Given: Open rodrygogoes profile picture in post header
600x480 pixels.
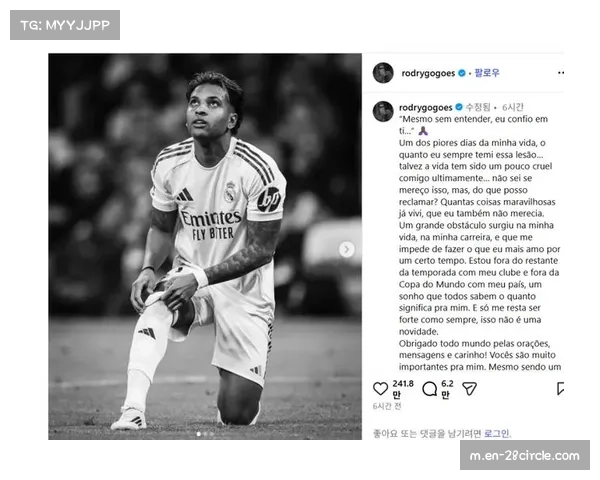Looking at the screenshot, I should pyautogui.click(x=383, y=73).
